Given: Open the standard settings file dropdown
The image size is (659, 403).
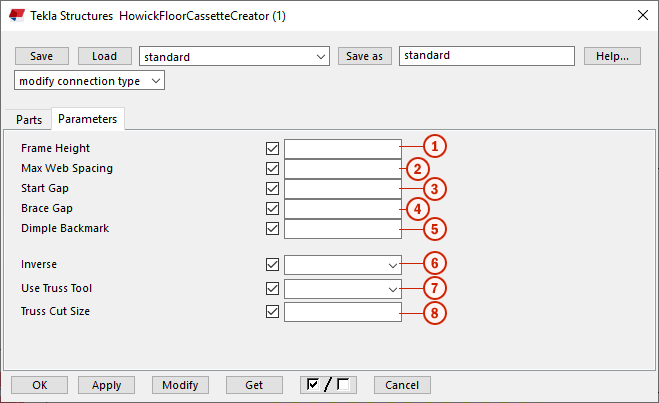Looking at the screenshot, I should (x=234, y=56).
